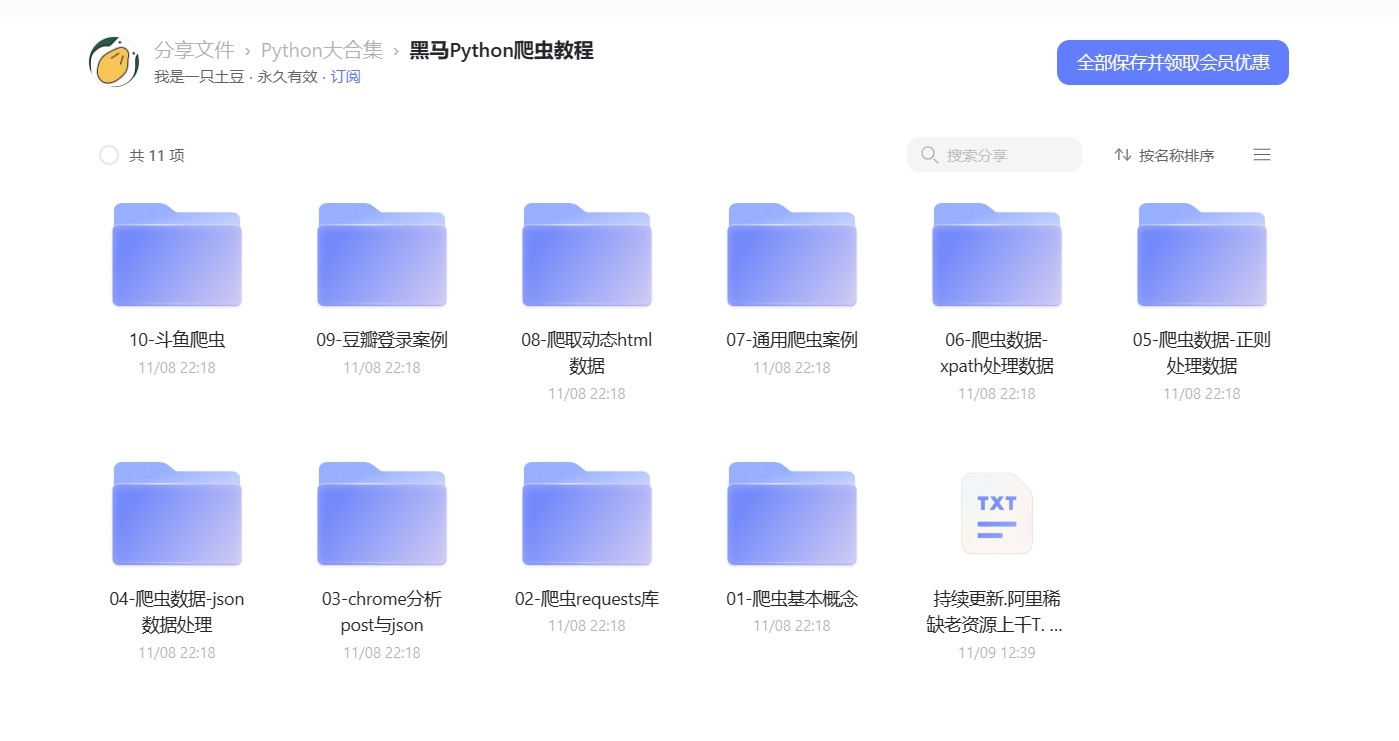Viewport: 1399px width, 741px height.
Task: Open the 10-斗鱼爬虫 folder icon
Action: tap(177, 255)
